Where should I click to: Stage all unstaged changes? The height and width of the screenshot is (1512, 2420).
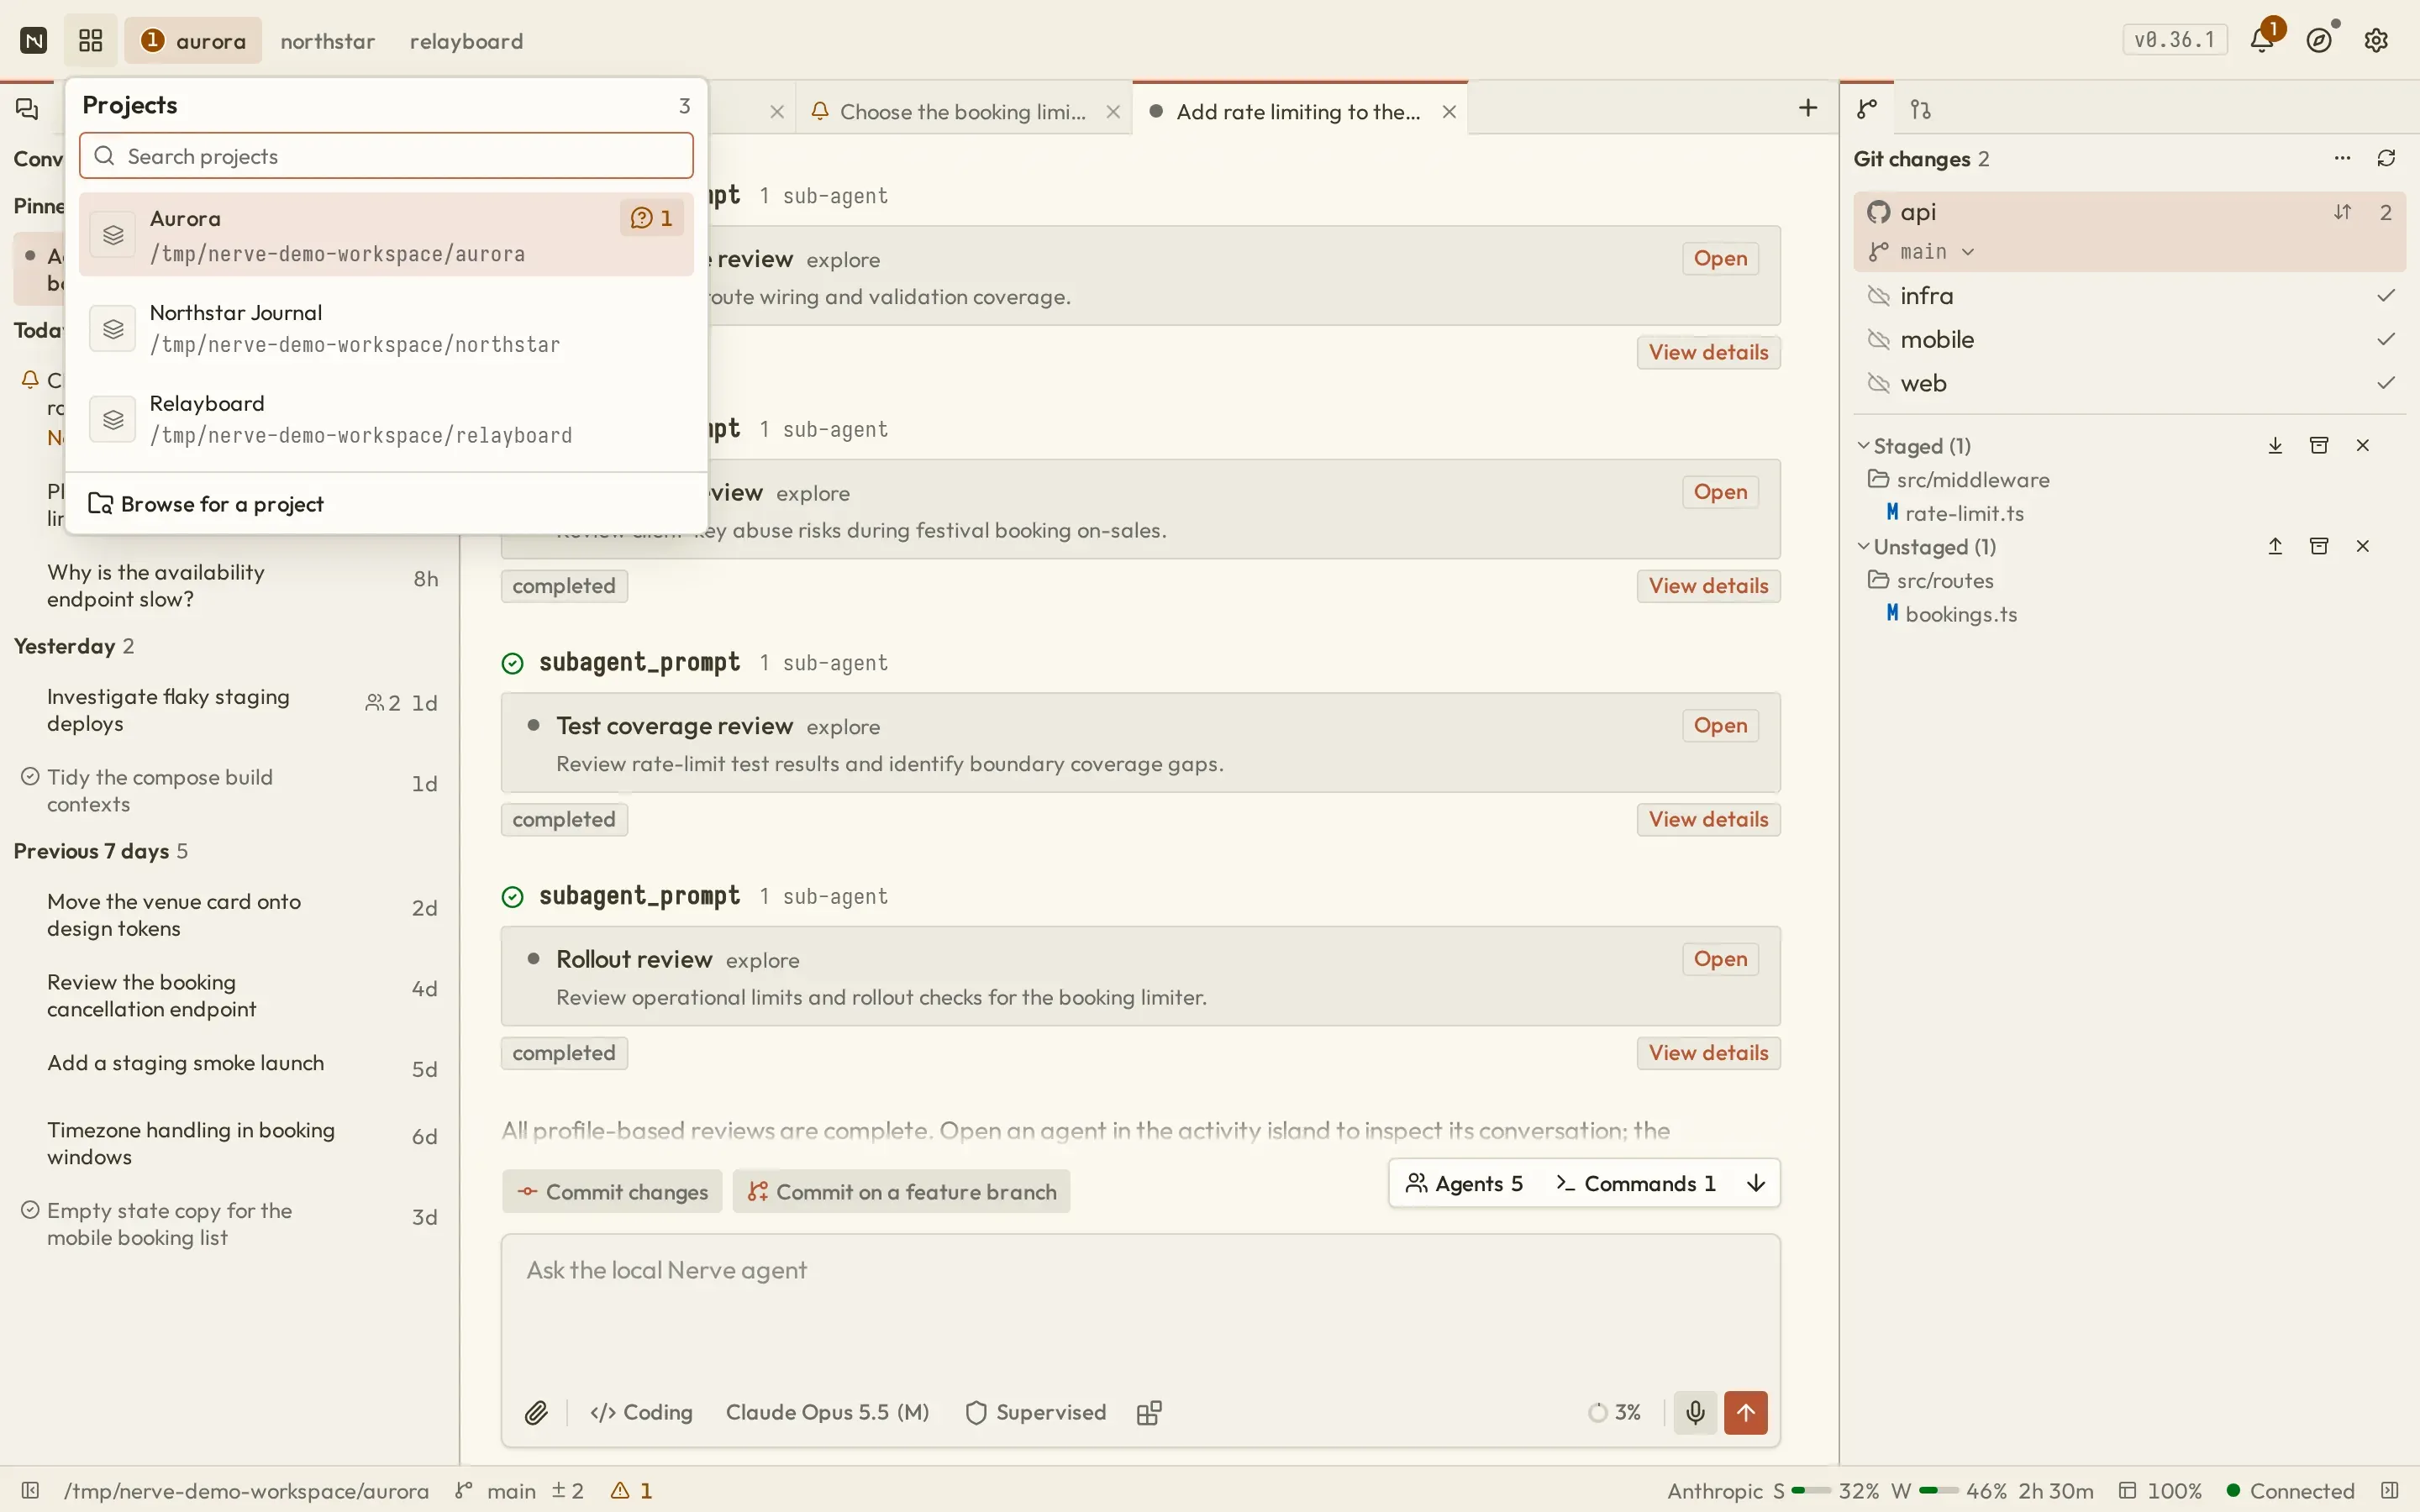pos(2275,546)
